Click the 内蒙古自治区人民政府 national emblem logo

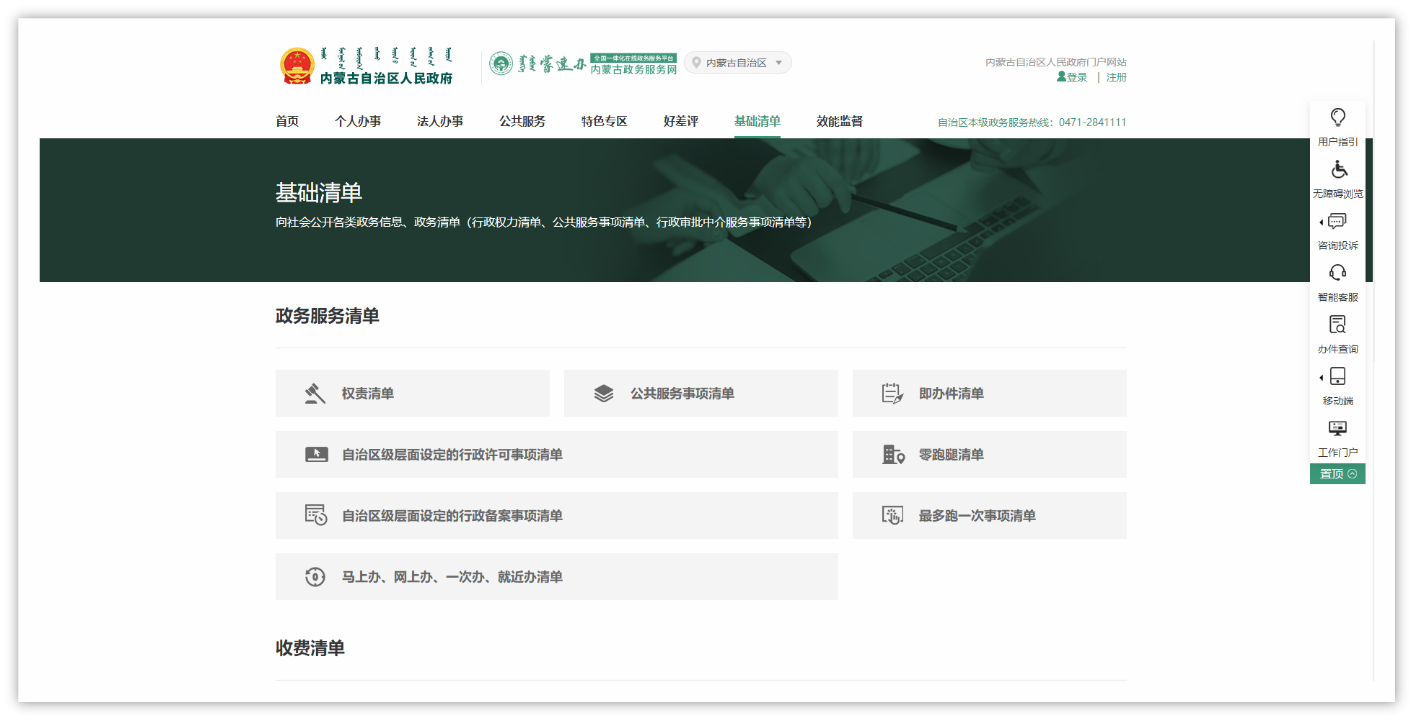297,66
